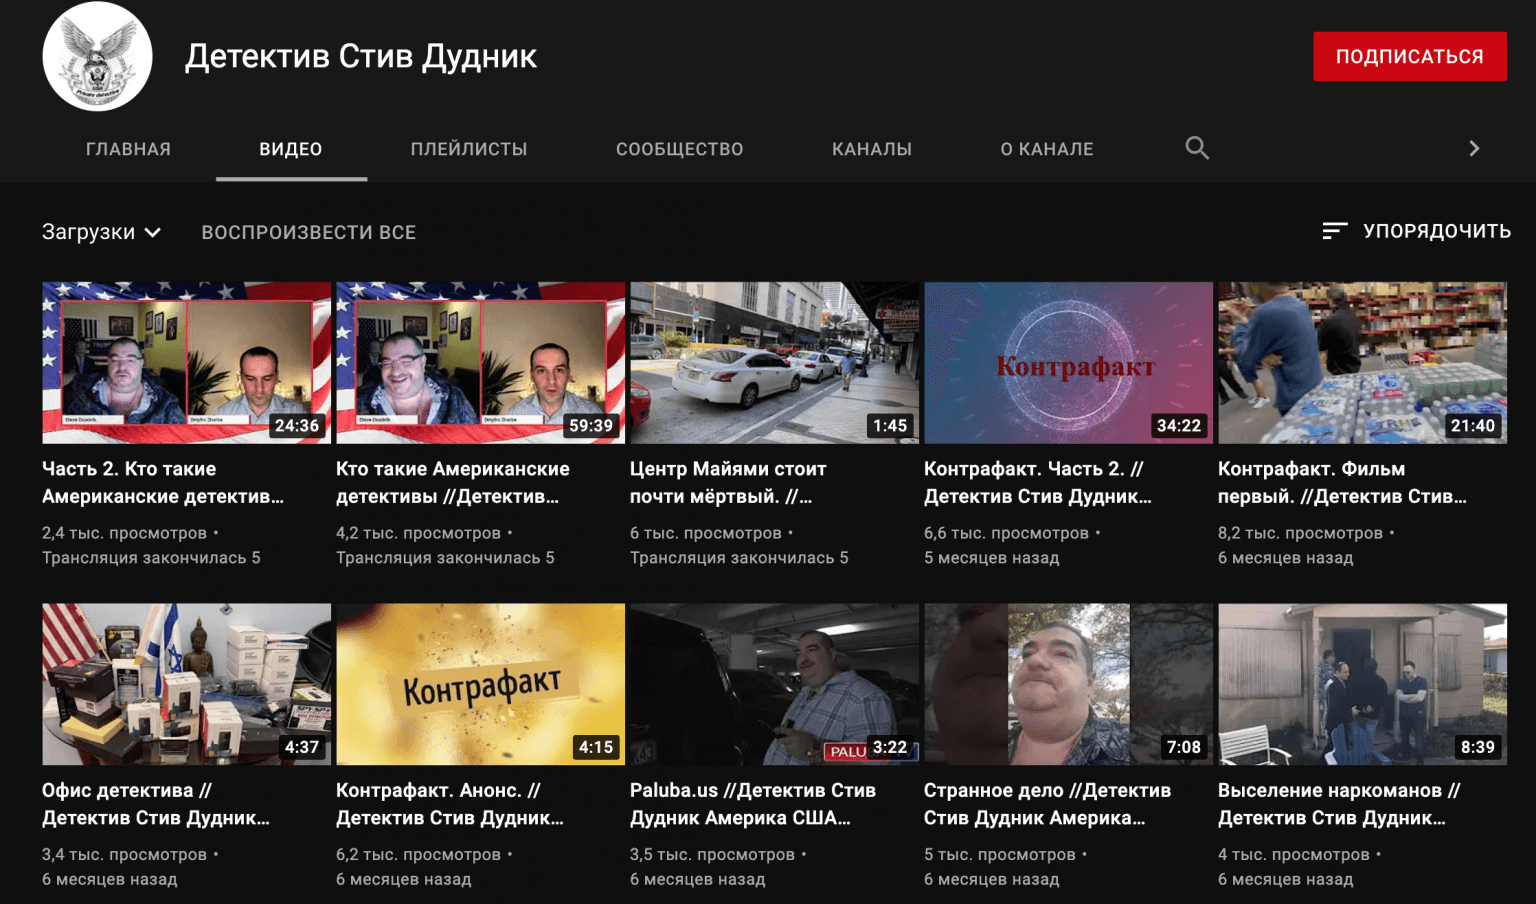Screen dimensions: 1536x904
Task: Click ВОСПРОИЗВЕСТИ ВСЕ to play all
Action: click(308, 232)
